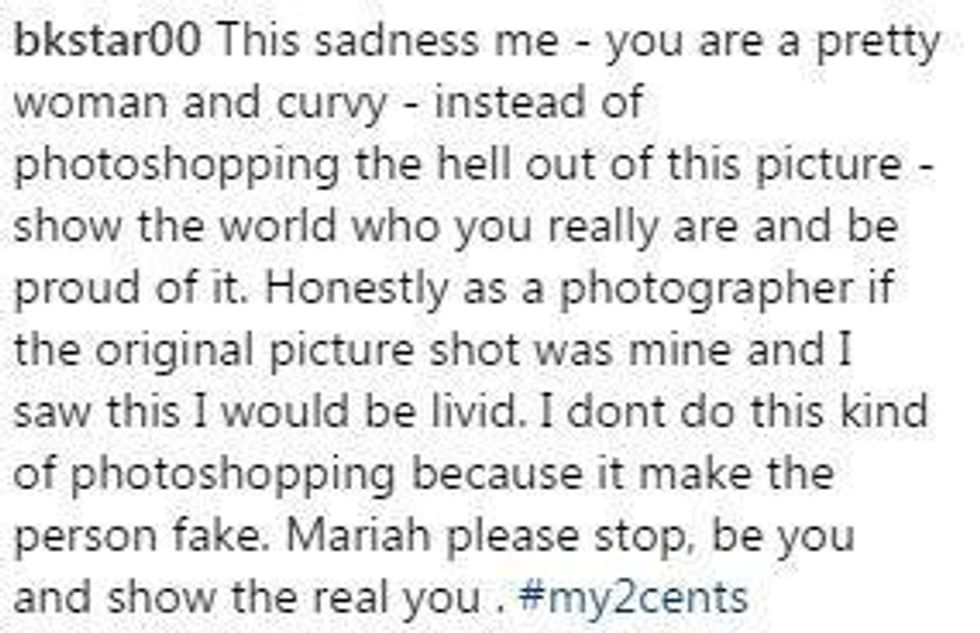Click the word 'fake' in the comment

(x=218, y=536)
